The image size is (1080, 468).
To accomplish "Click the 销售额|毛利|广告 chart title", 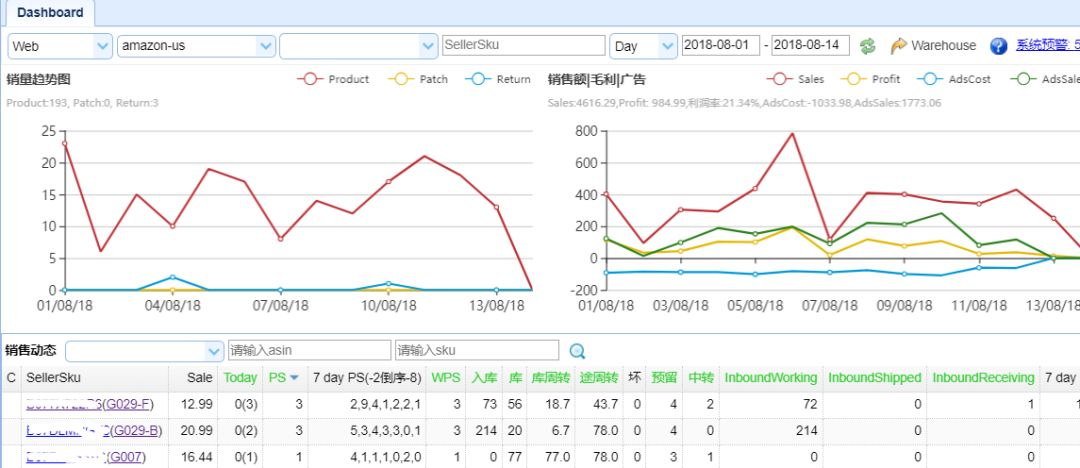I will [596, 79].
